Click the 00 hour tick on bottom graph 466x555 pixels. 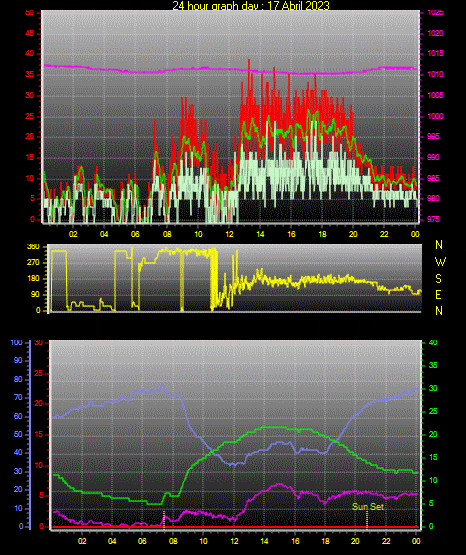coord(416,541)
